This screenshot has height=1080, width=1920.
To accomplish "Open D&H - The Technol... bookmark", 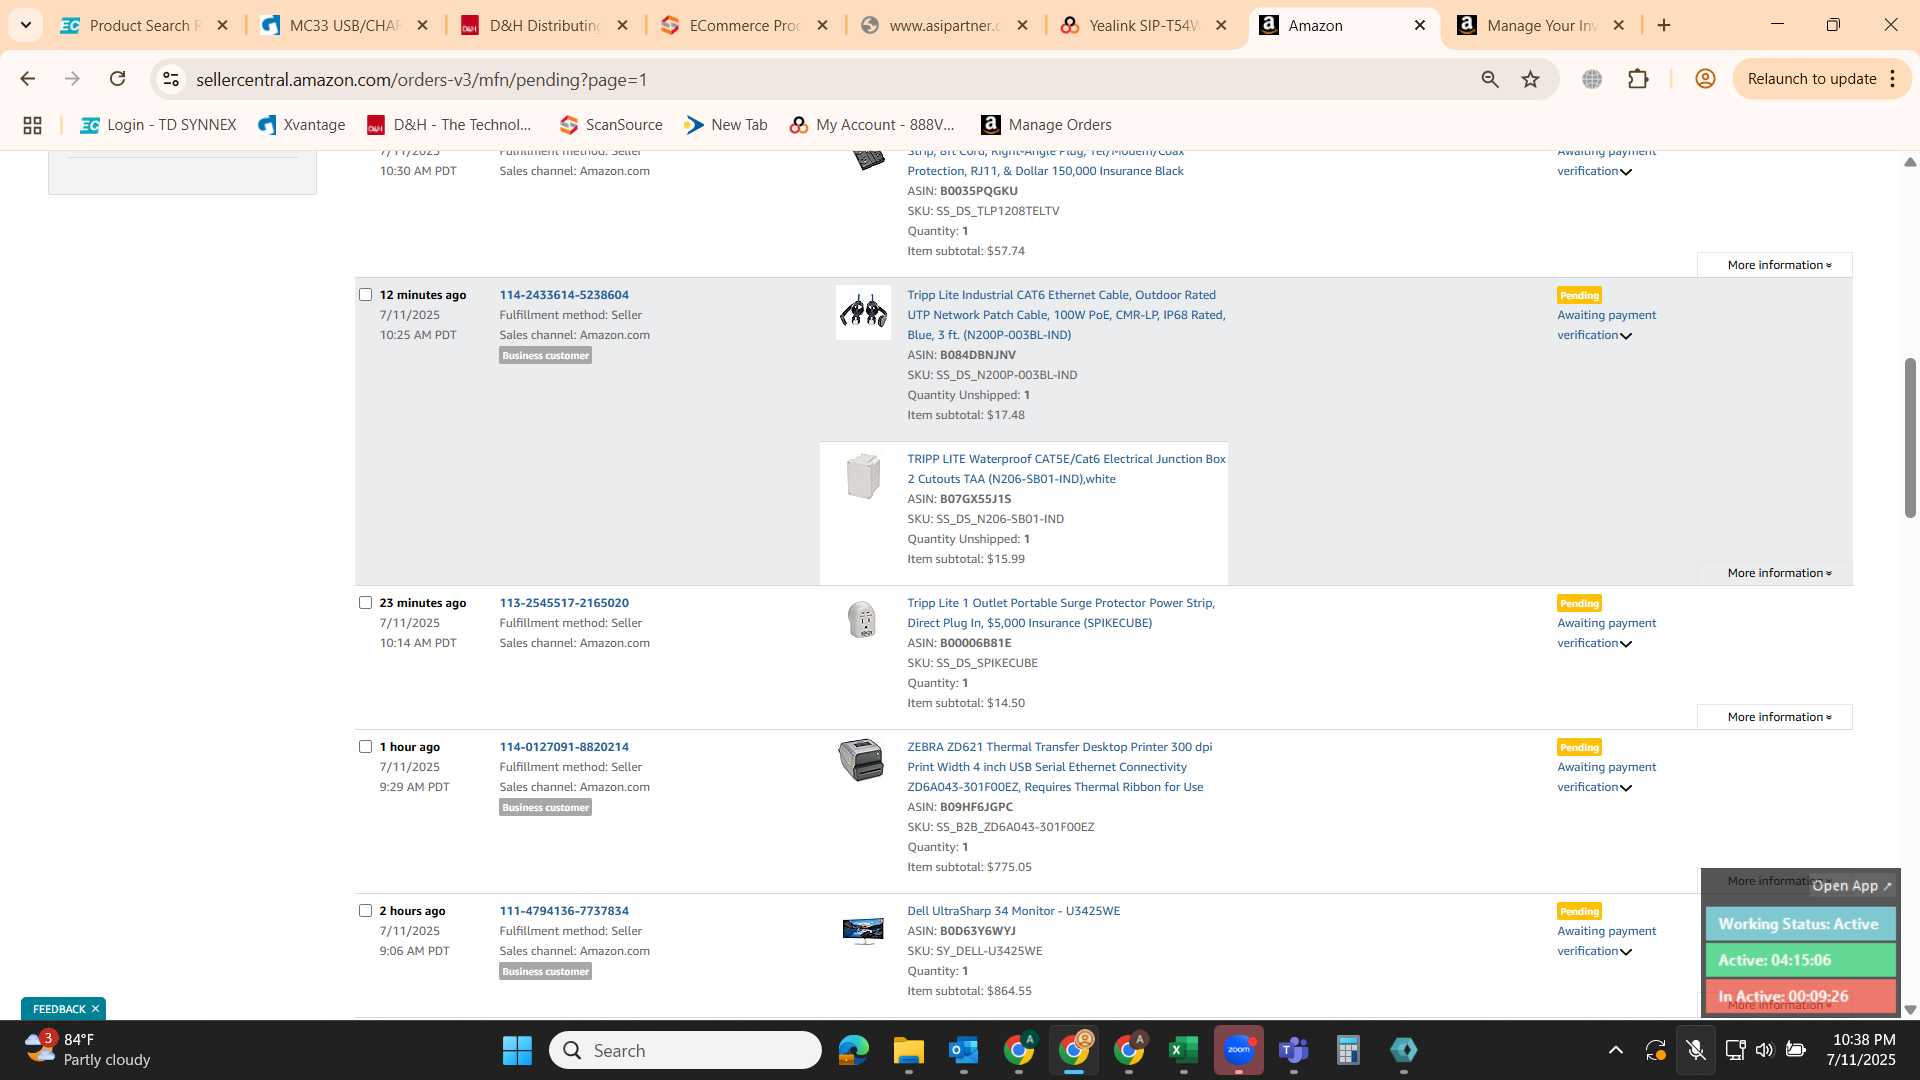I will coord(449,125).
